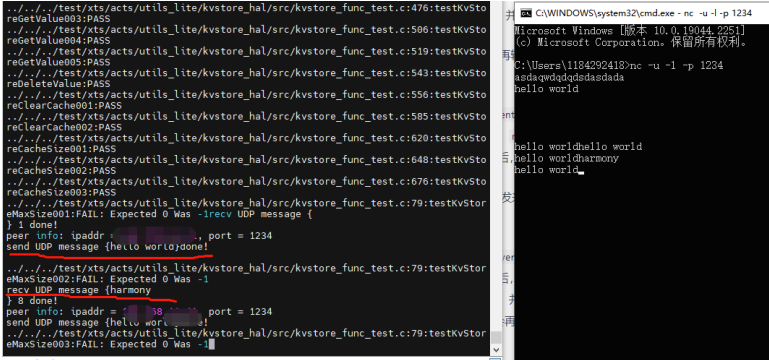Click the 'asdaqwdqdqdsdasdada' line in cmd

click(x=569, y=77)
